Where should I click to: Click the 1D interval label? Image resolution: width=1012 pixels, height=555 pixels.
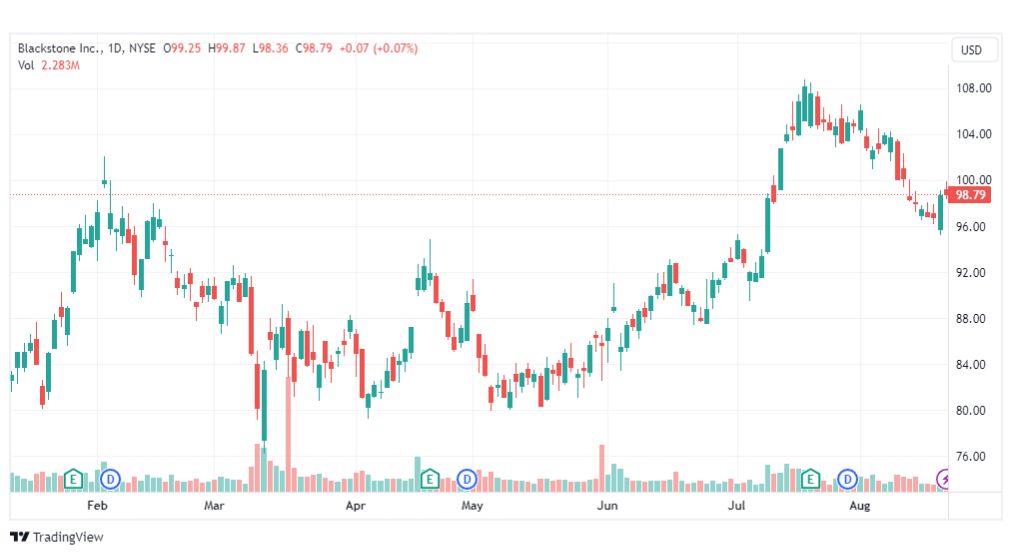(x=115, y=48)
